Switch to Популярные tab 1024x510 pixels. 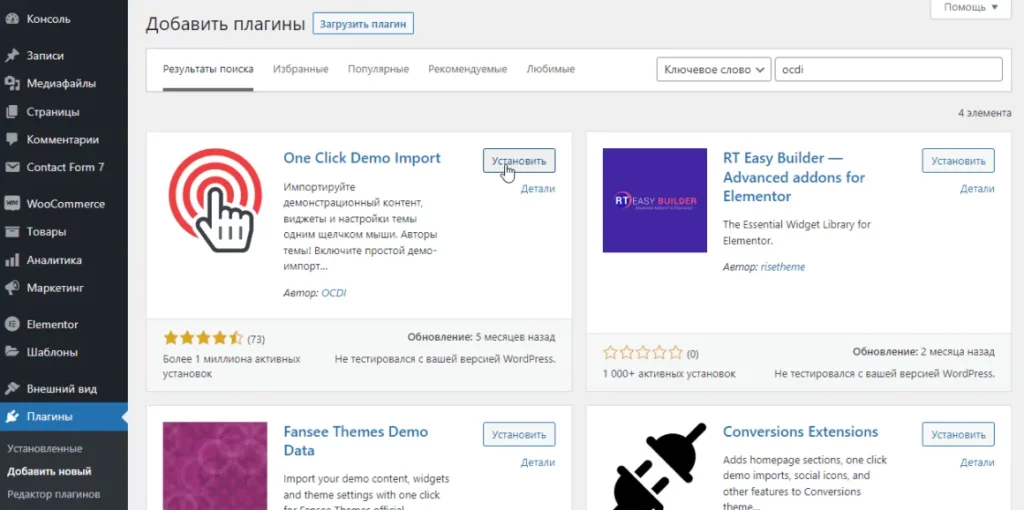point(378,69)
